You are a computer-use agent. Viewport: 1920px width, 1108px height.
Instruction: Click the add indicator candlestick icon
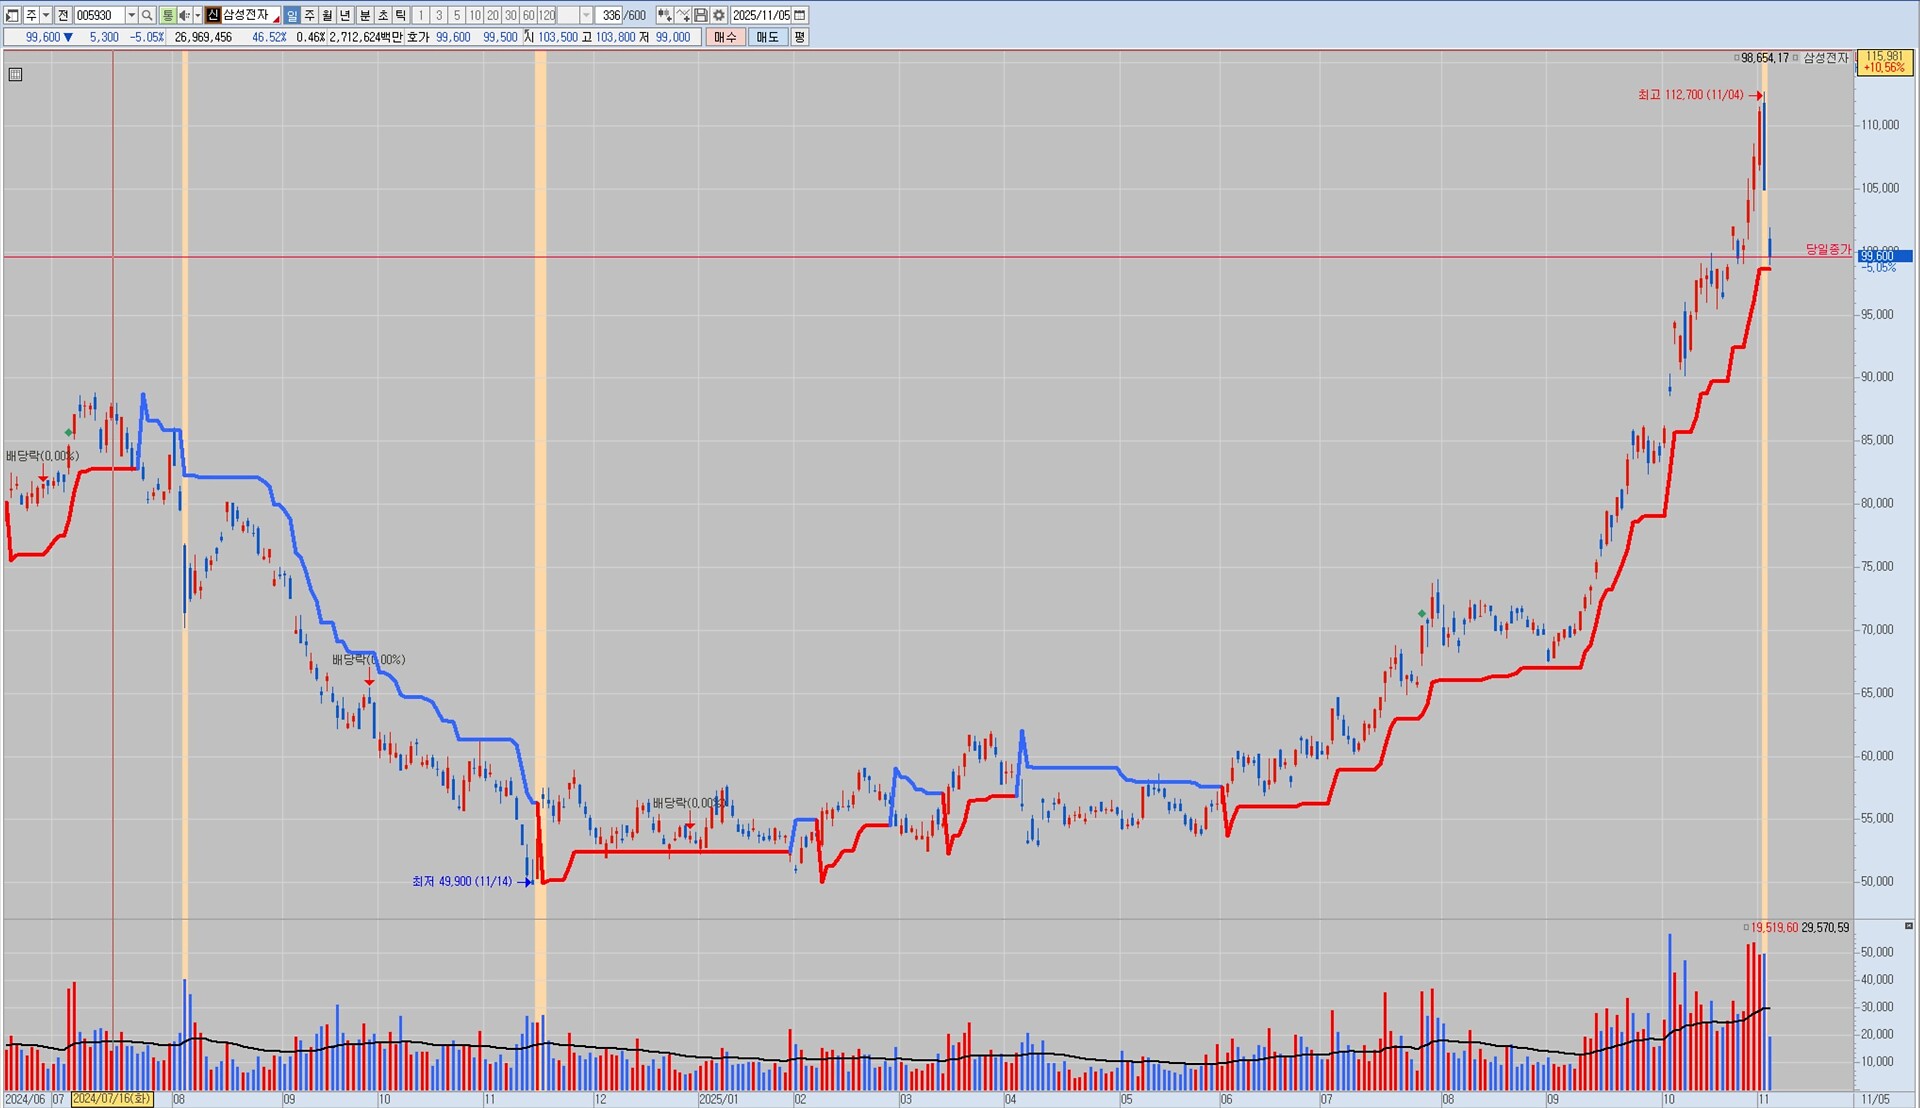664,15
